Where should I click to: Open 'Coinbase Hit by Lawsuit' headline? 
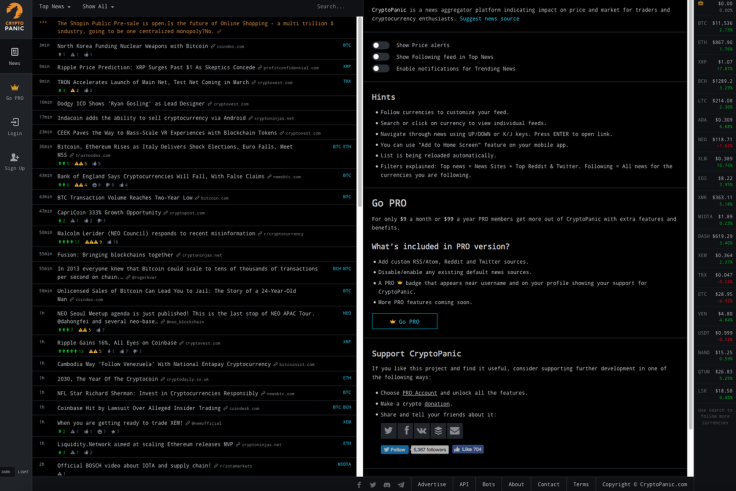point(138,408)
